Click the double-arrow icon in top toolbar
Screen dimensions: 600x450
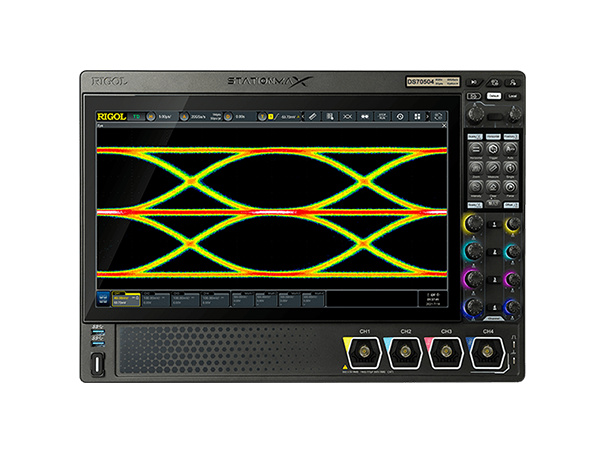(x=364, y=117)
